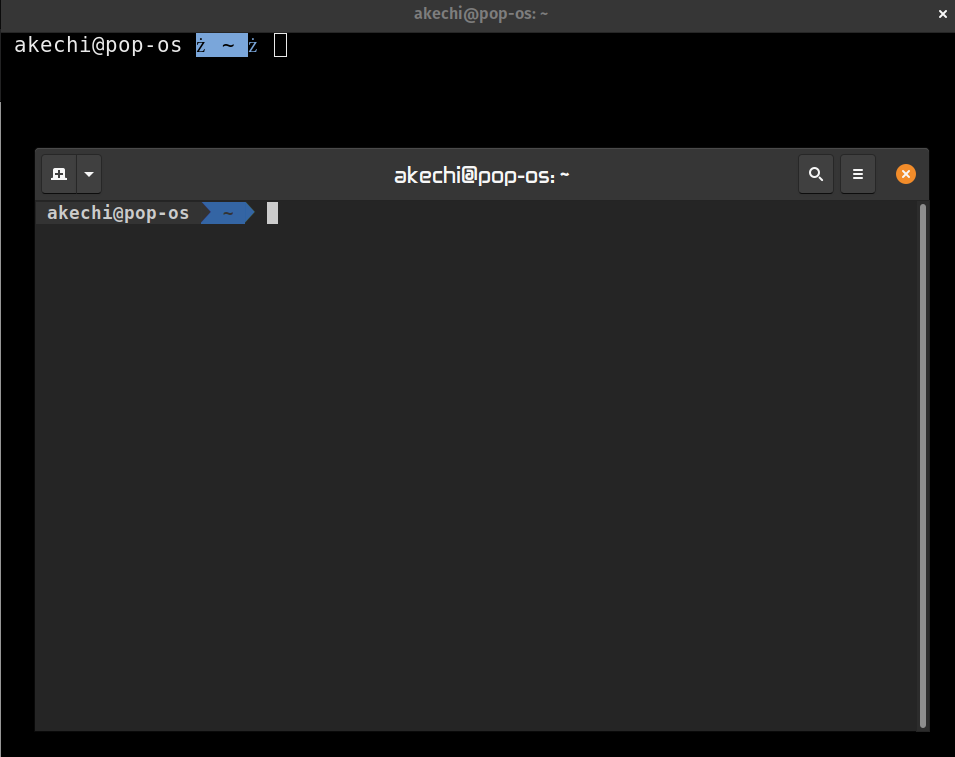
Task: Click the title bar of the background terminal
Action: coord(481,13)
